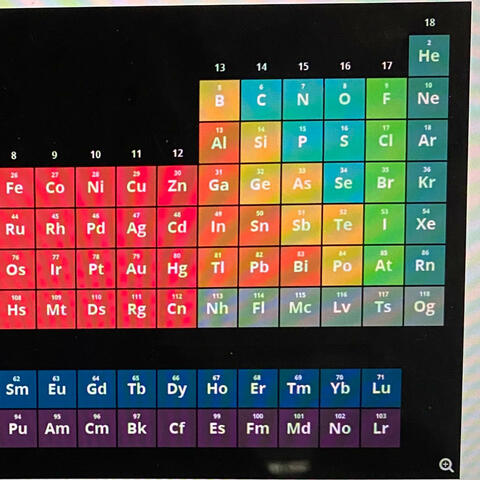Click the Iron (Fe) element tile
The height and width of the screenshot is (480, 480).
15,188
